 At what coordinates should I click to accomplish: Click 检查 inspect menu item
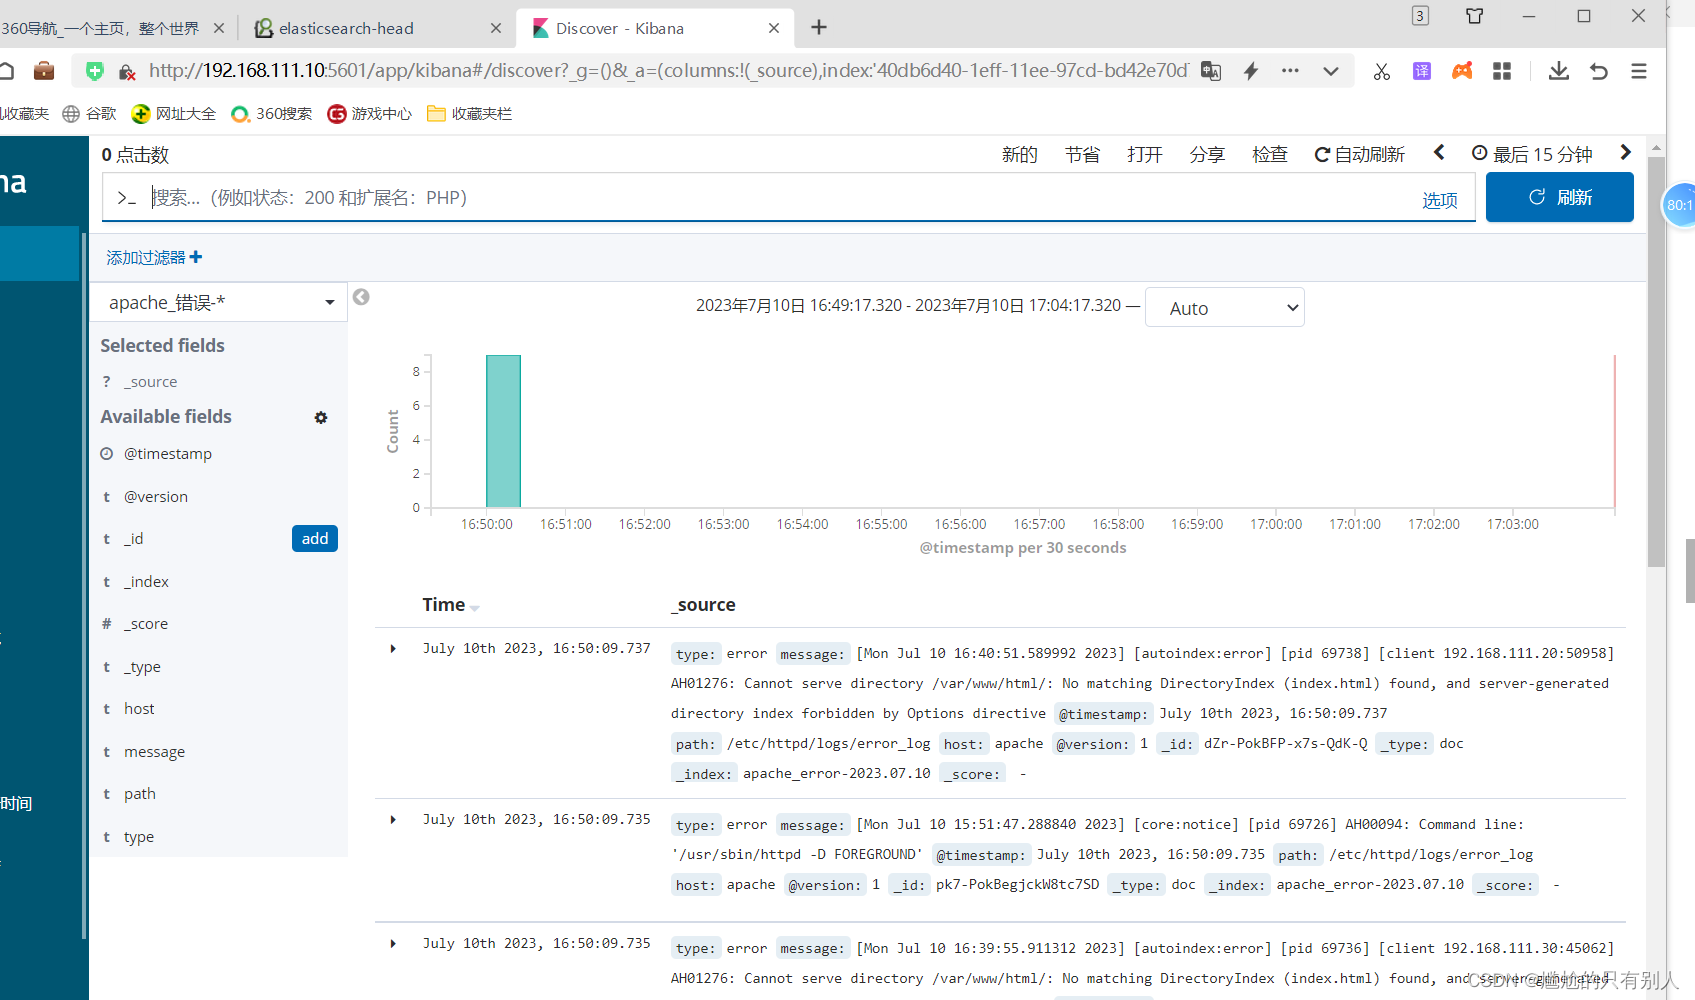click(1270, 154)
